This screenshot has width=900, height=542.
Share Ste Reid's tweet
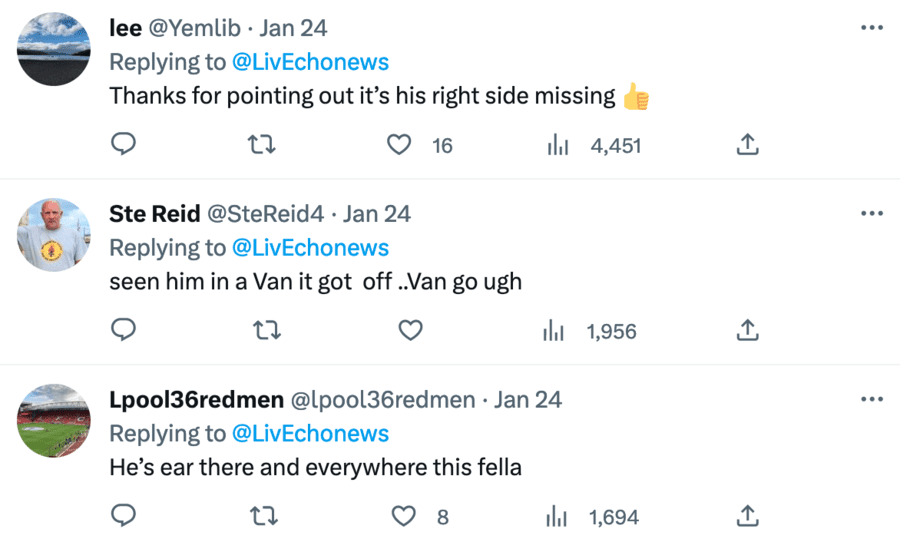click(747, 331)
